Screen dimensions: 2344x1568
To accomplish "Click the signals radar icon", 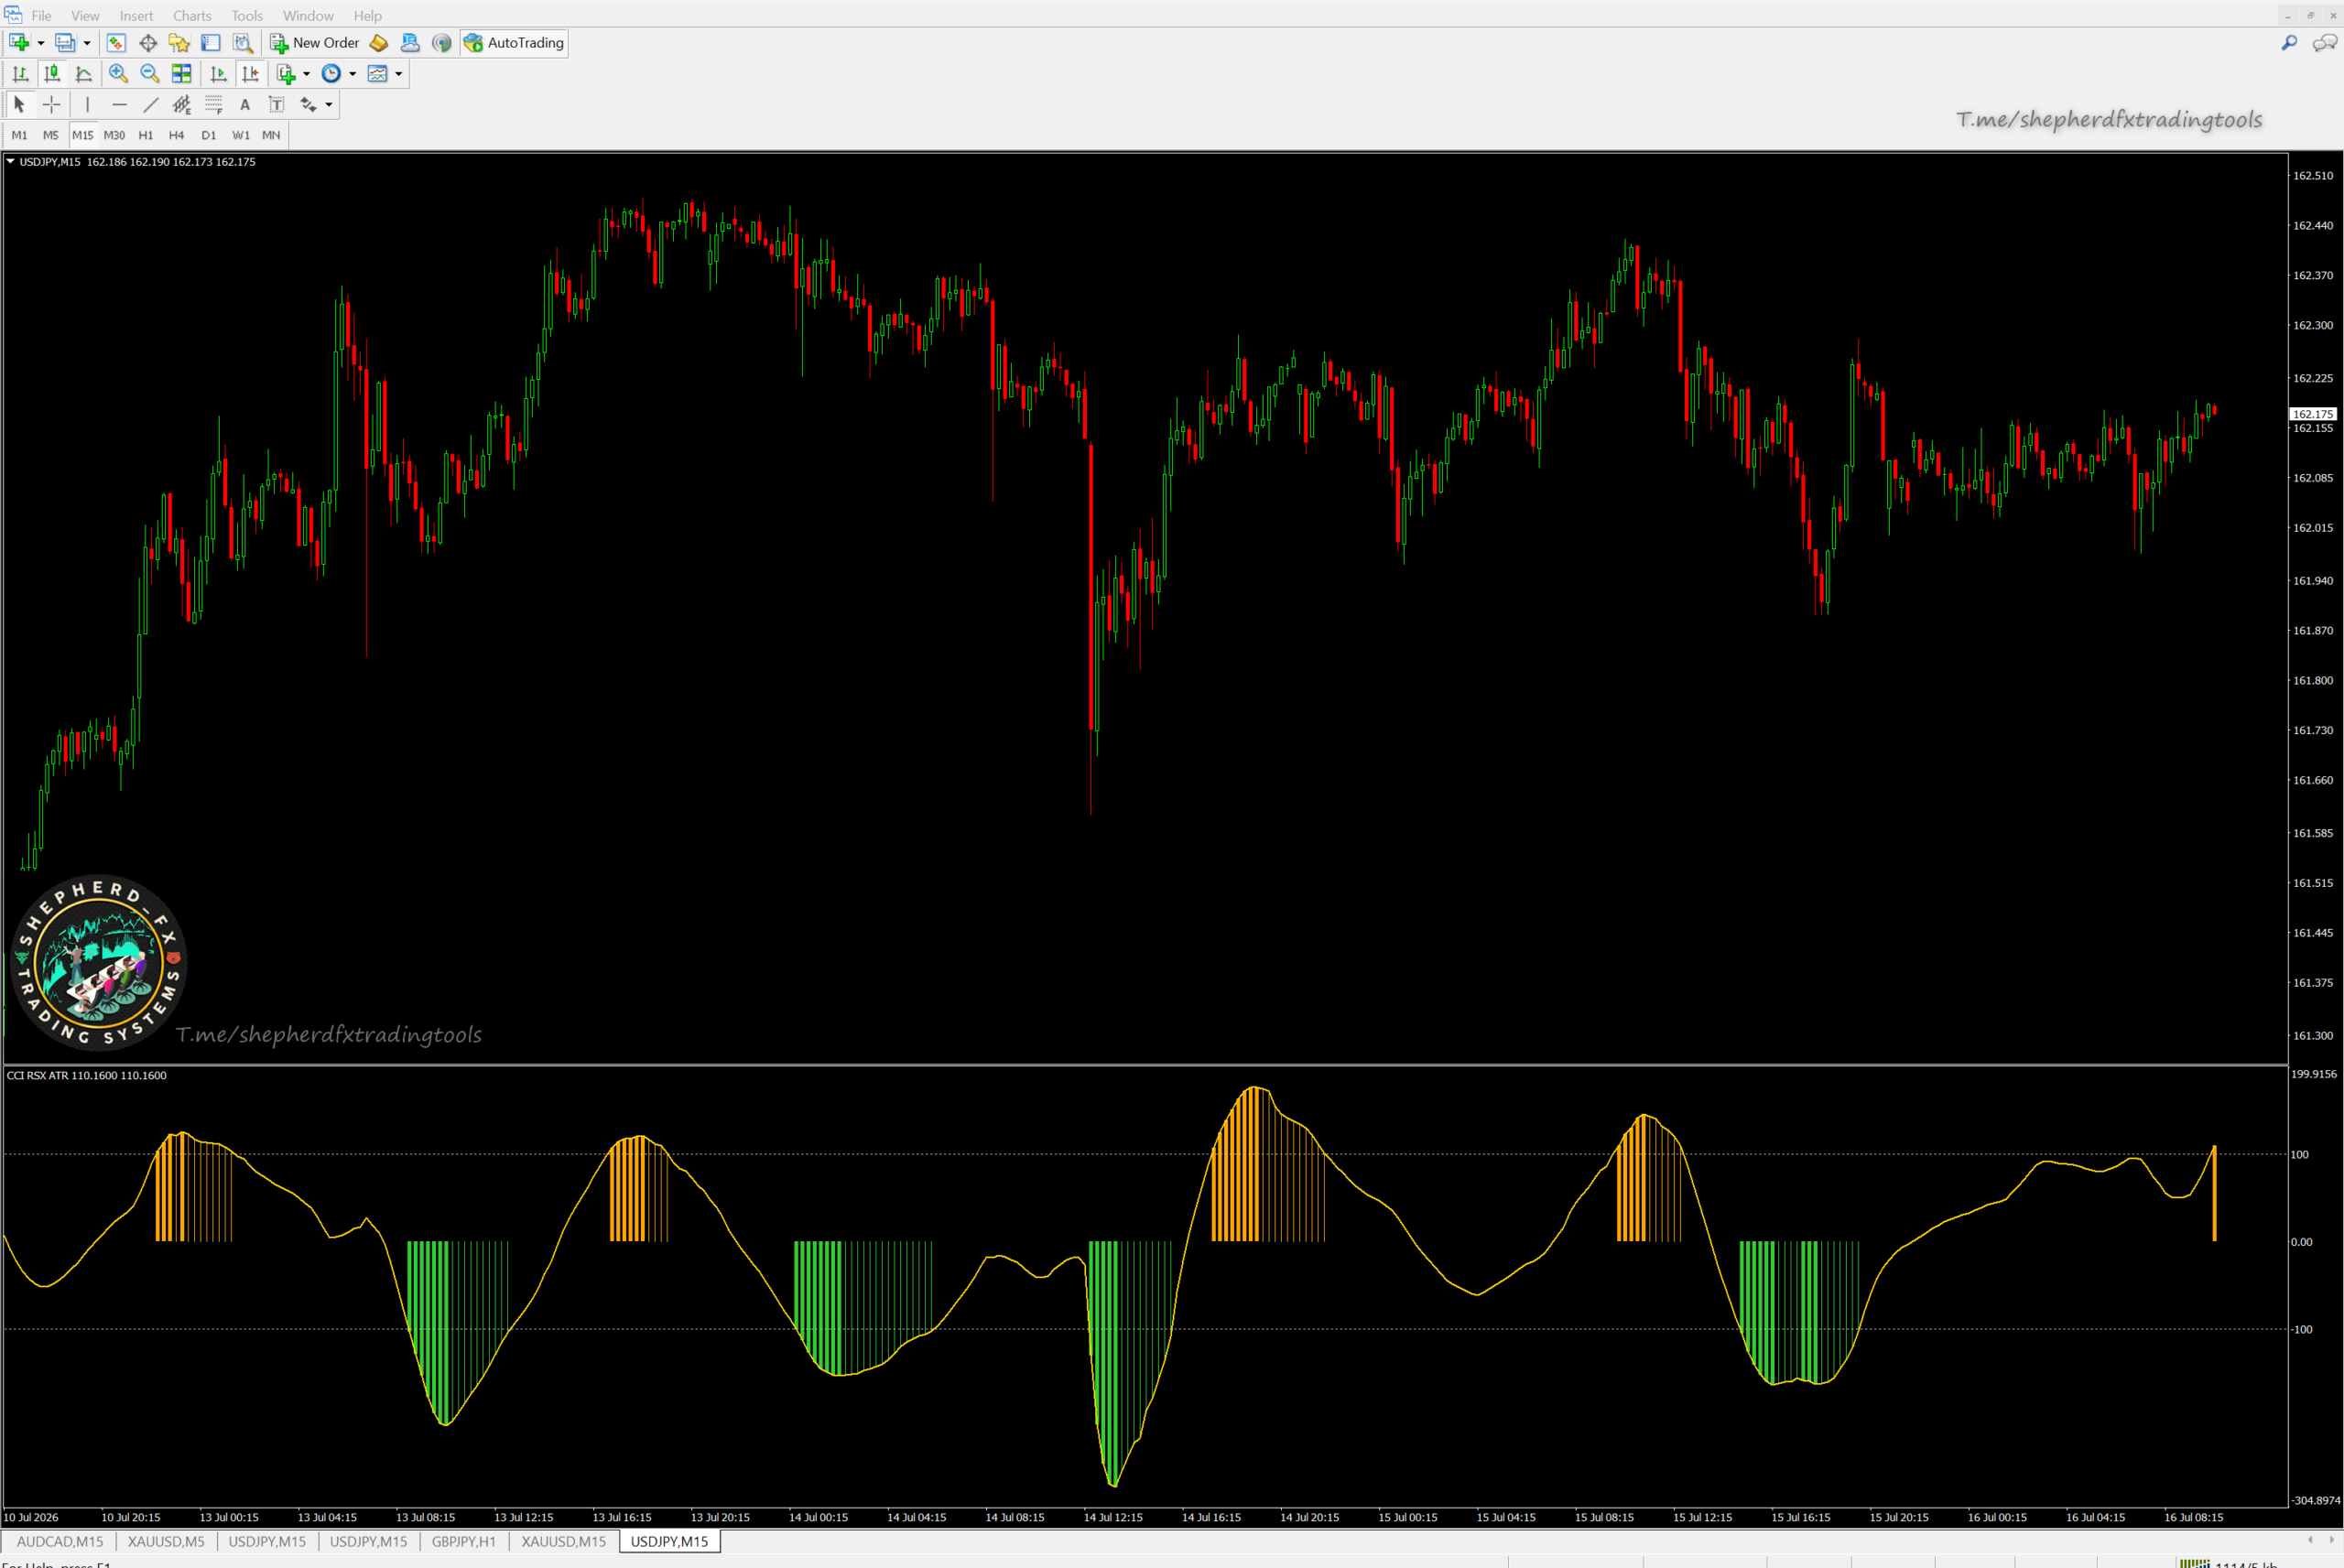I will tap(442, 43).
